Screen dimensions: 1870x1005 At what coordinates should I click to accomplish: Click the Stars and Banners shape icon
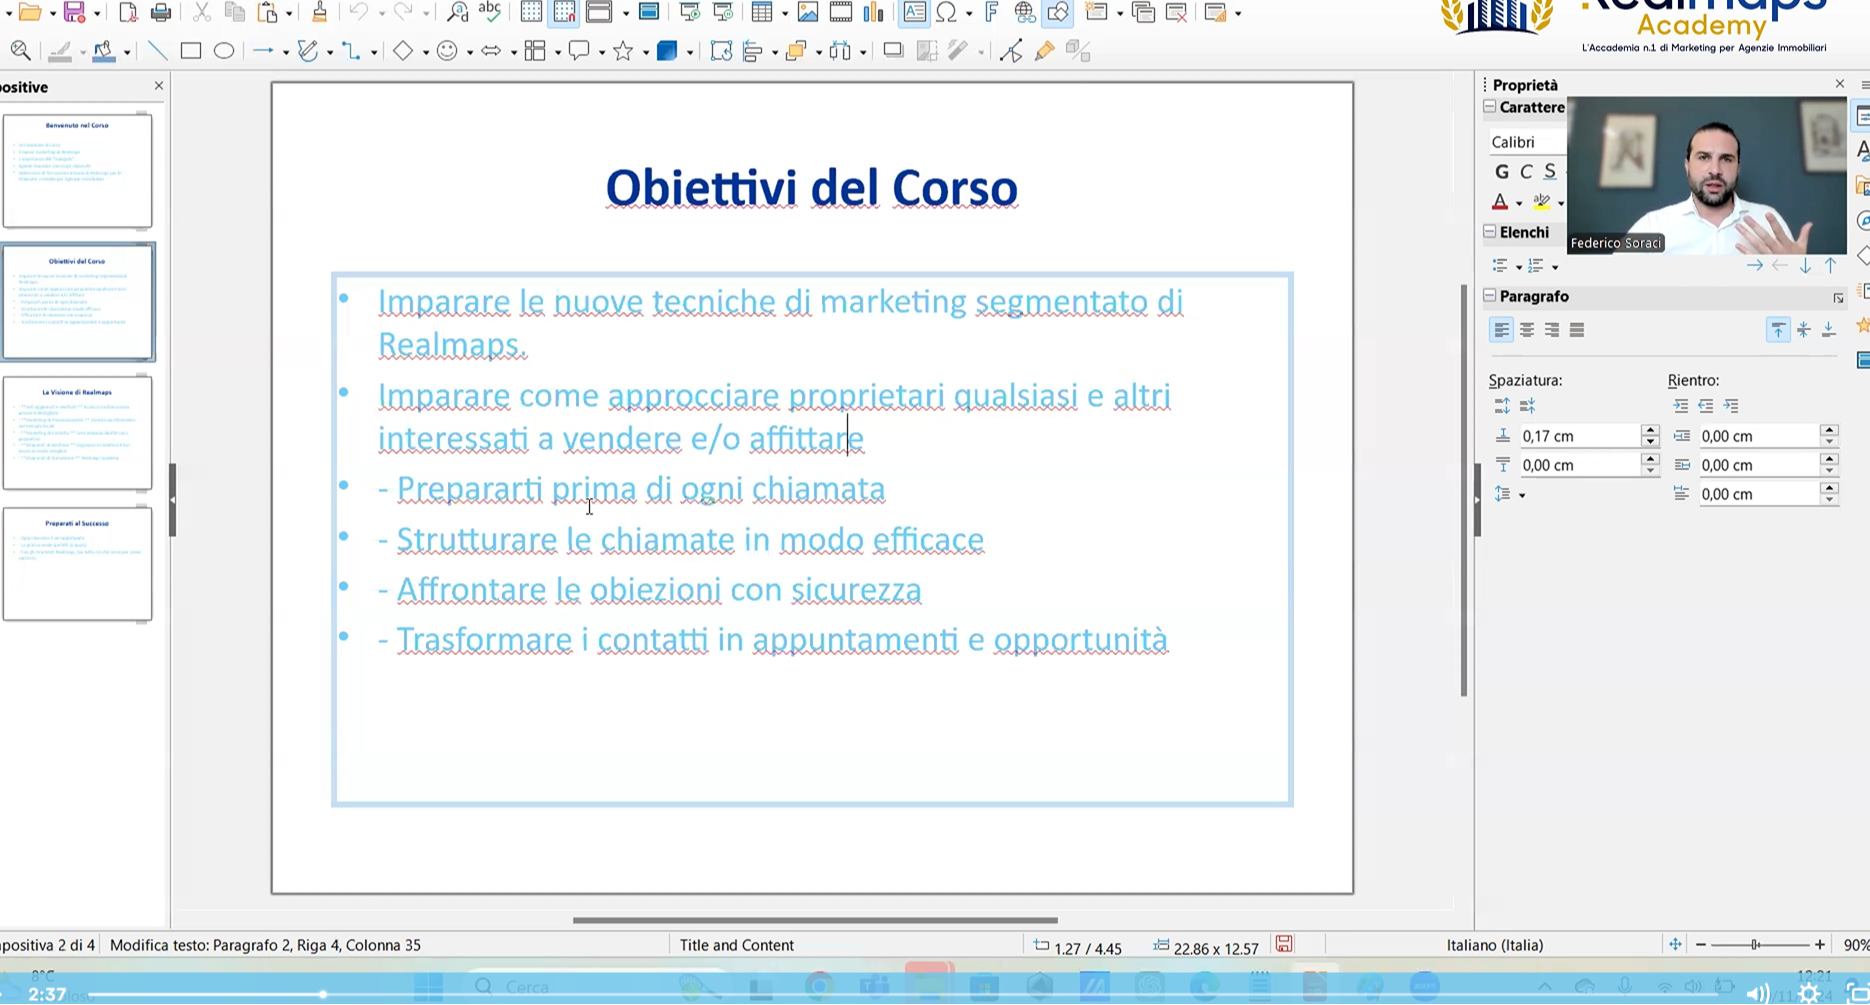pos(623,51)
